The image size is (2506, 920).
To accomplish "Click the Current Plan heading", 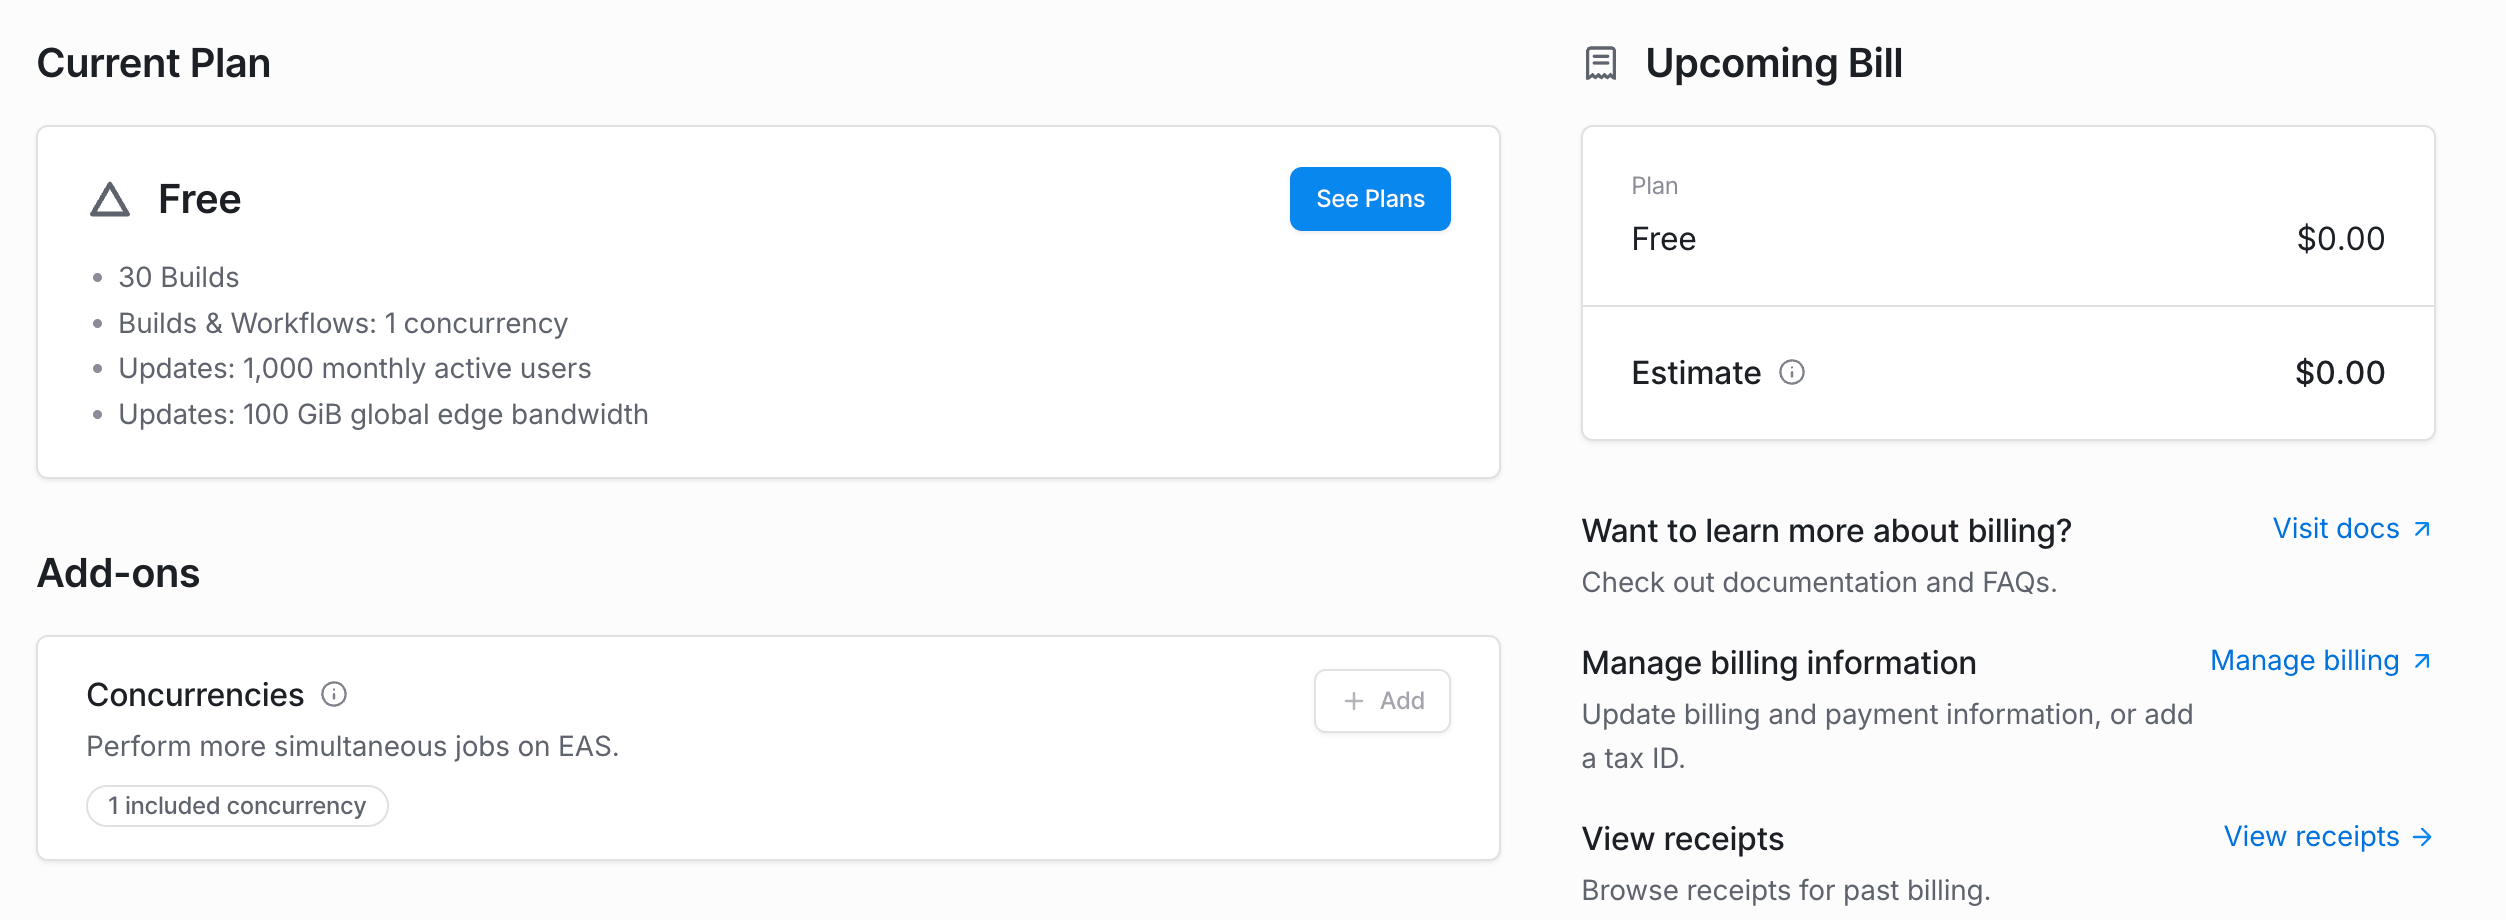I will pyautogui.click(x=153, y=62).
